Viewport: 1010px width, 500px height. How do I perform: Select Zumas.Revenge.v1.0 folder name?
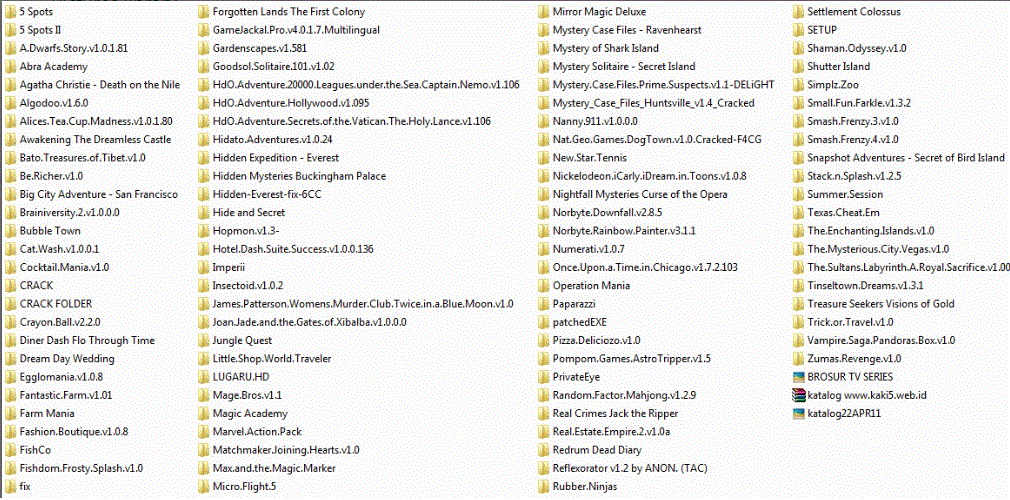click(854, 358)
